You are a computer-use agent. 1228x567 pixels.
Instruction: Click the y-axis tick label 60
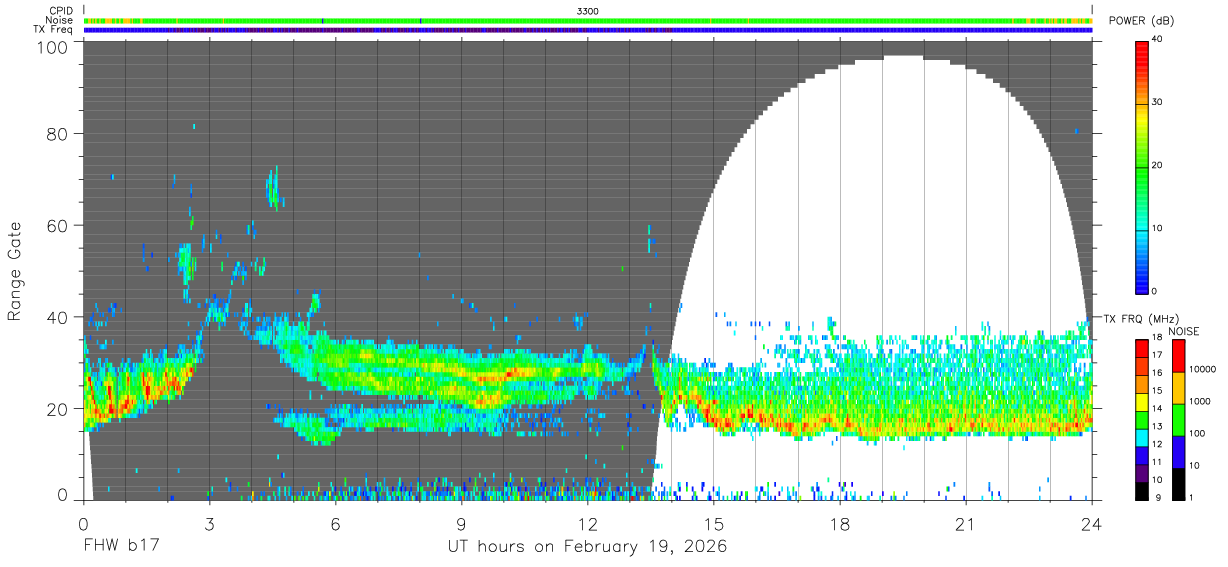coord(58,225)
